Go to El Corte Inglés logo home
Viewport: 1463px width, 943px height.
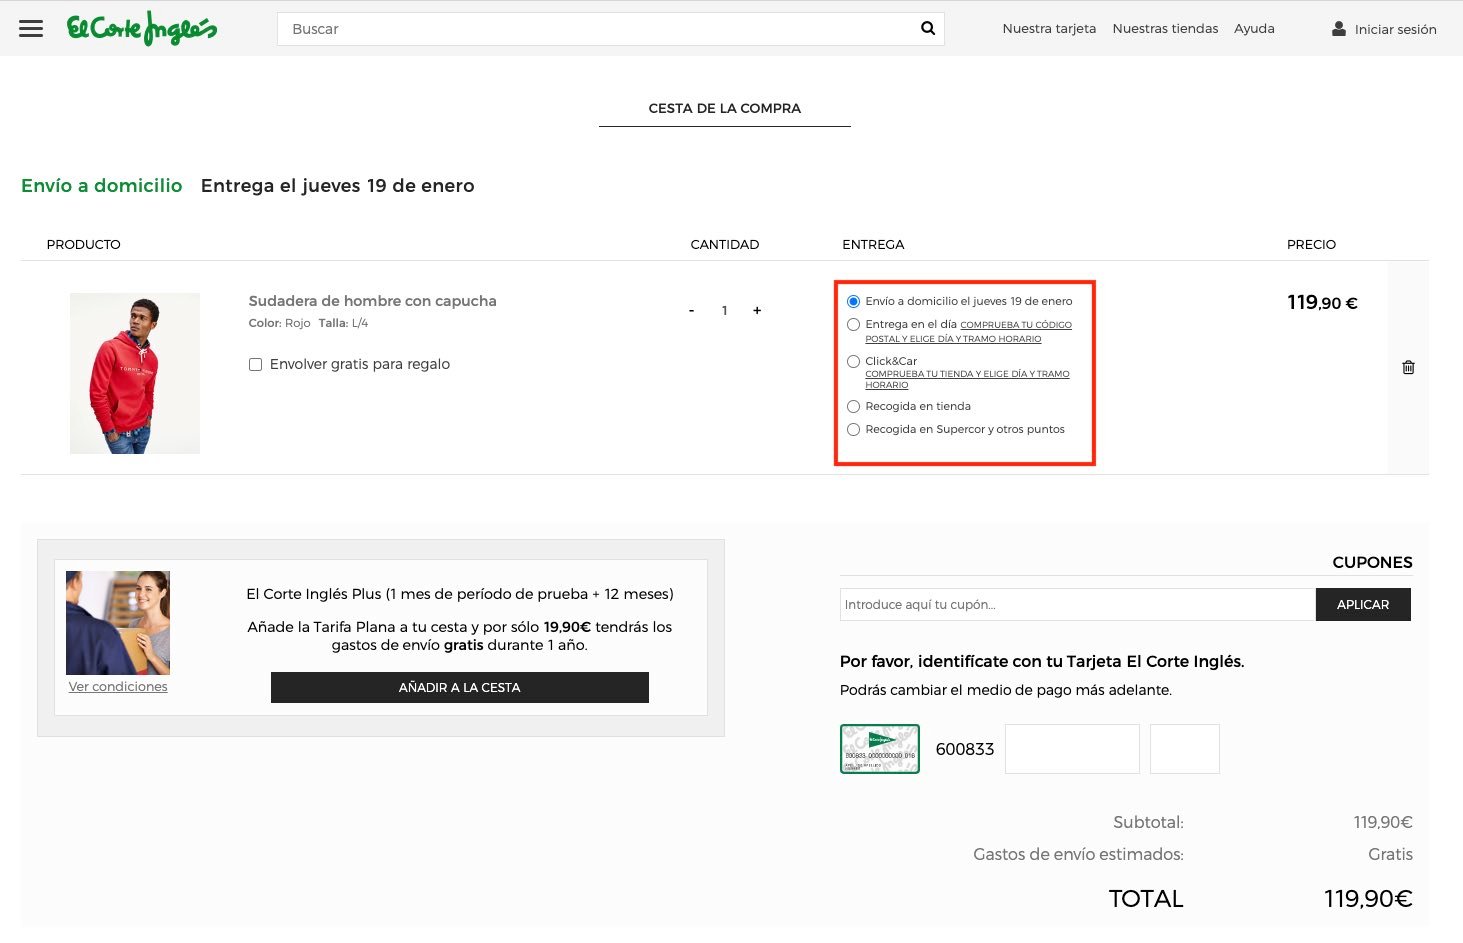click(x=142, y=28)
